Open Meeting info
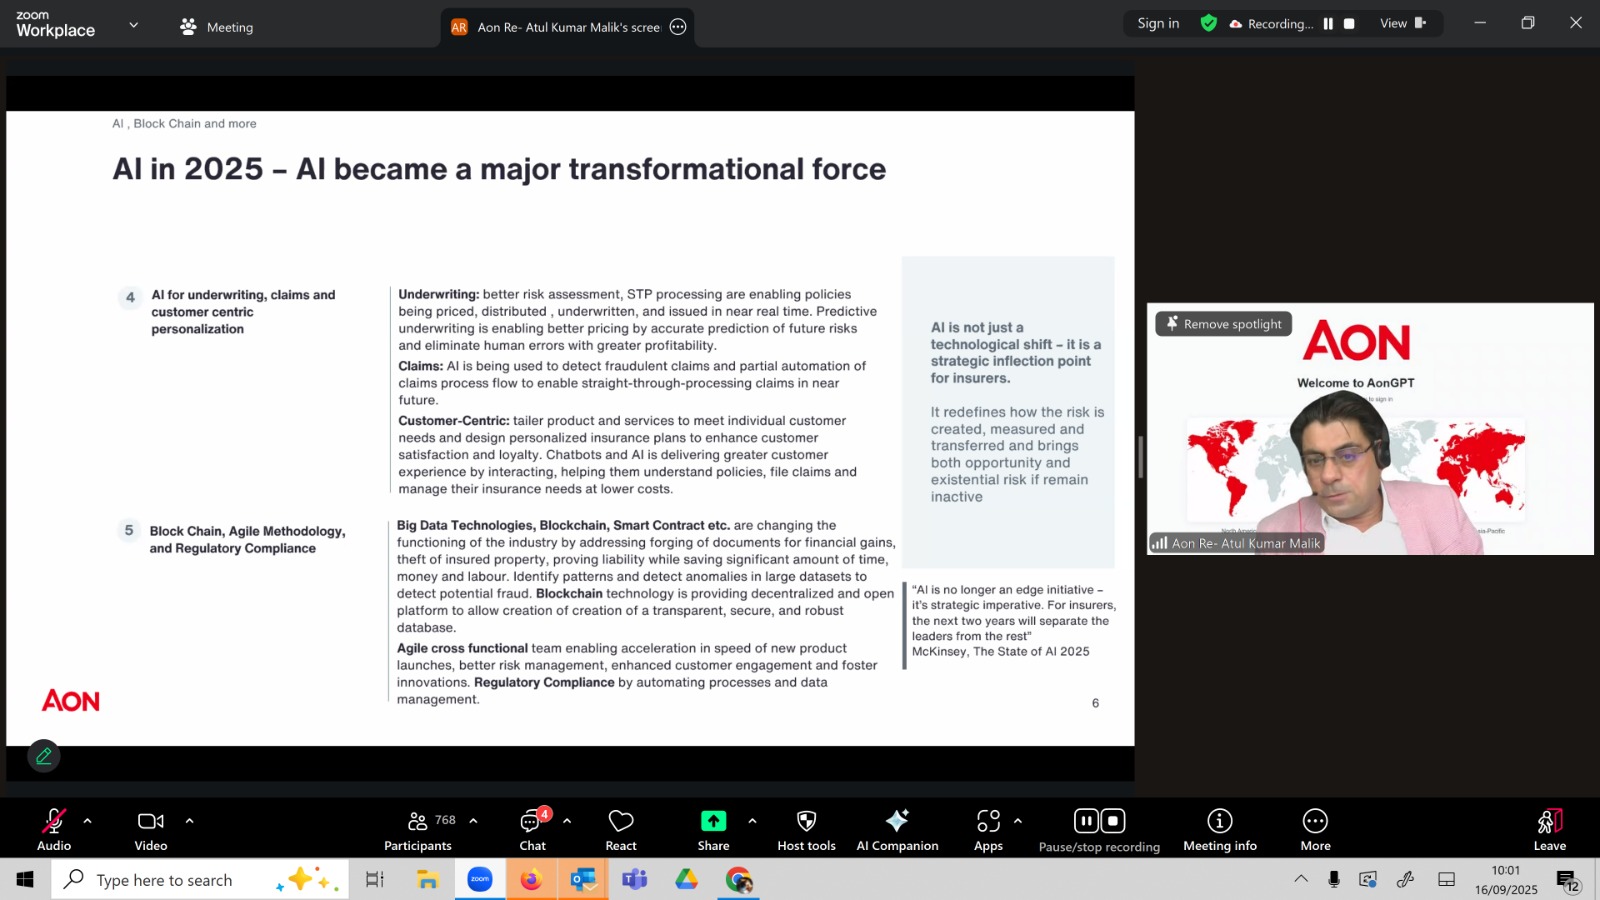This screenshot has height=900, width=1600. pyautogui.click(x=1219, y=829)
